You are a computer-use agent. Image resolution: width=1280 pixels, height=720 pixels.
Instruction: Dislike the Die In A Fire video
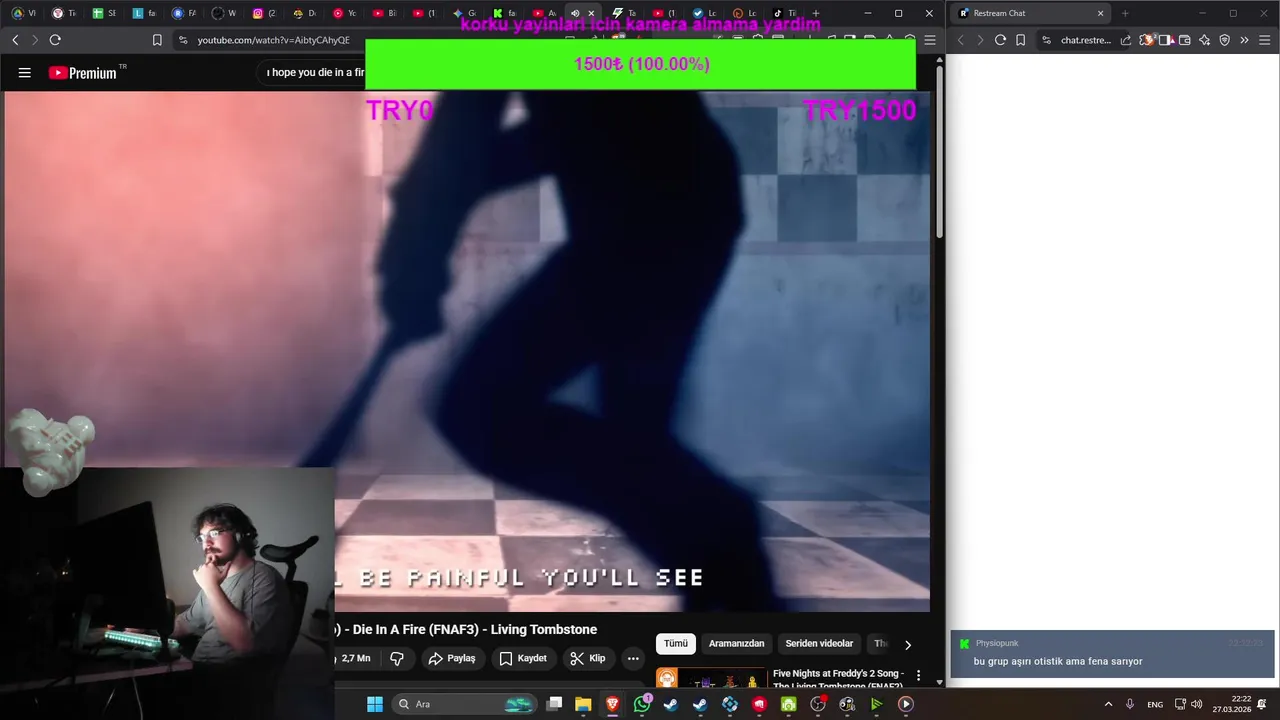pyautogui.click(x=397, y=658)
